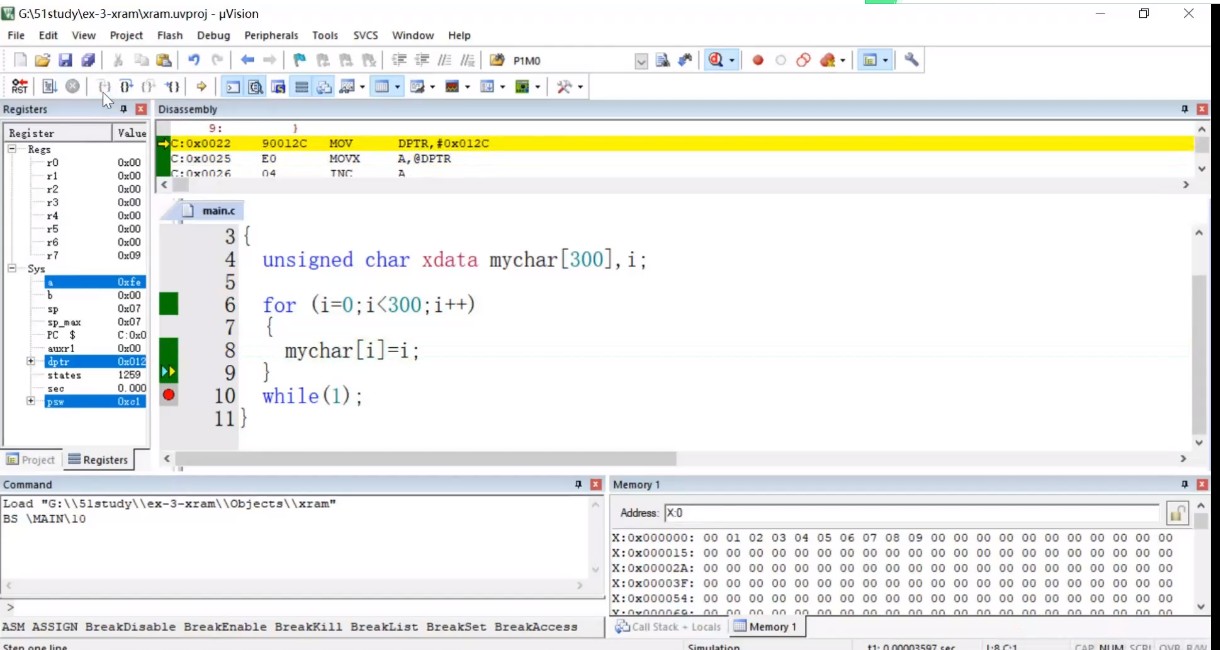The height and width of the screenshot is (650, 1220).
Task: Click the Step Over icon in debug toolbar
Action: click(x=126, y=87)
